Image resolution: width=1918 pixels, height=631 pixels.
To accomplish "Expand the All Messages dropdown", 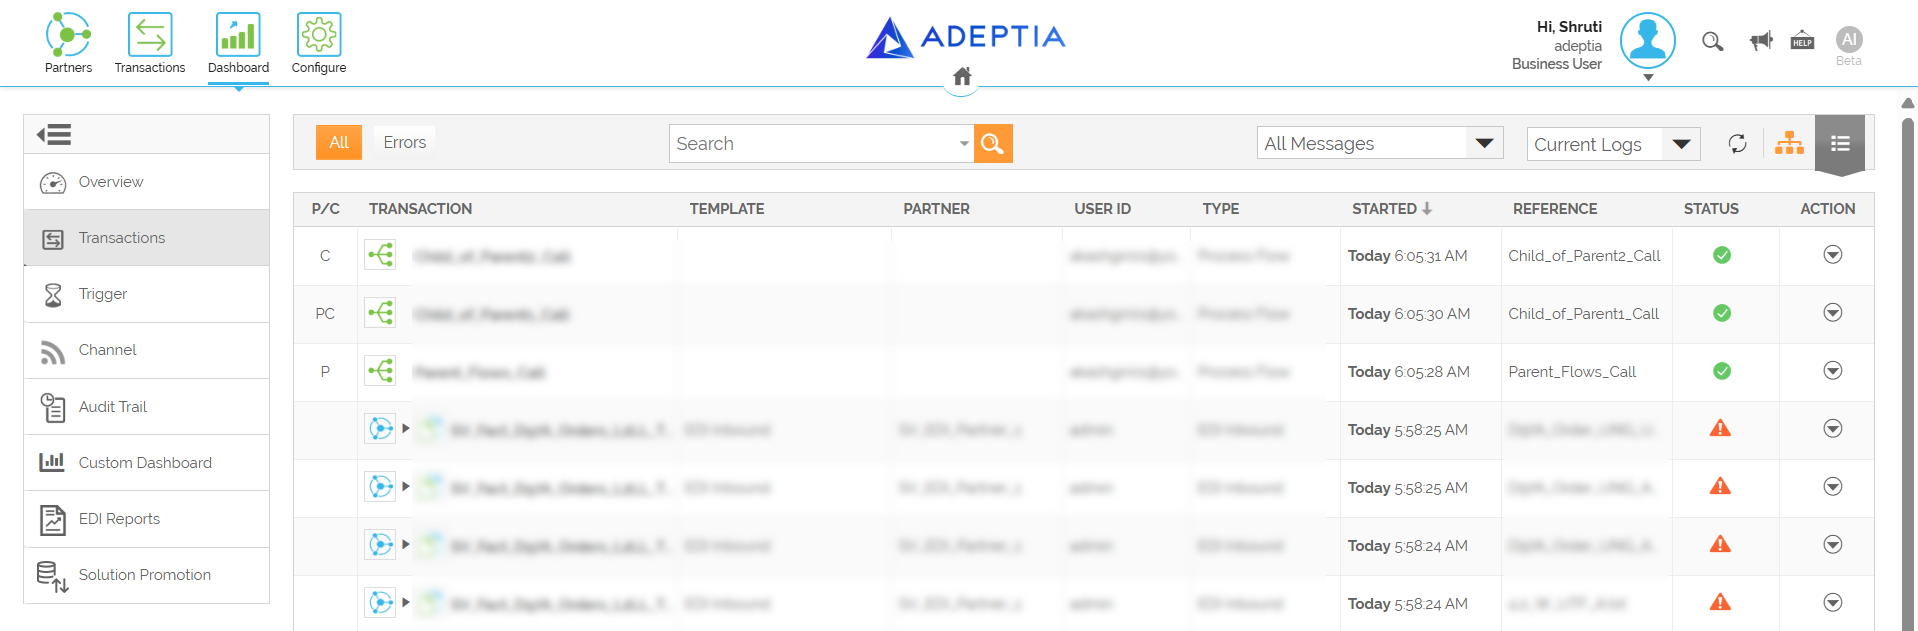I will 1380,143.
